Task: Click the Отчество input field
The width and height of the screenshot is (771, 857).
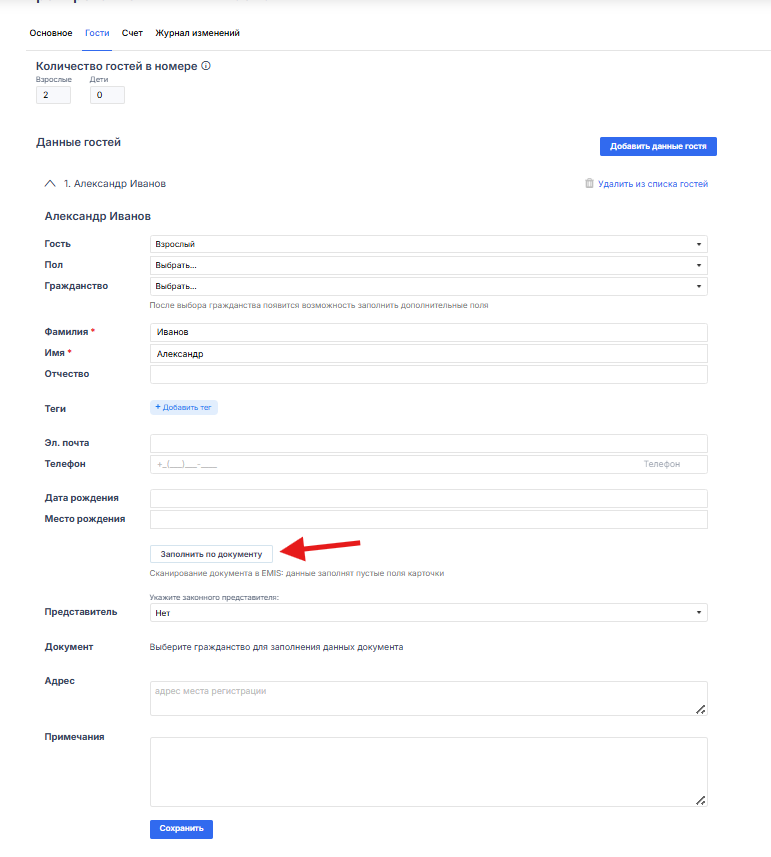Action: click(428, 374)
